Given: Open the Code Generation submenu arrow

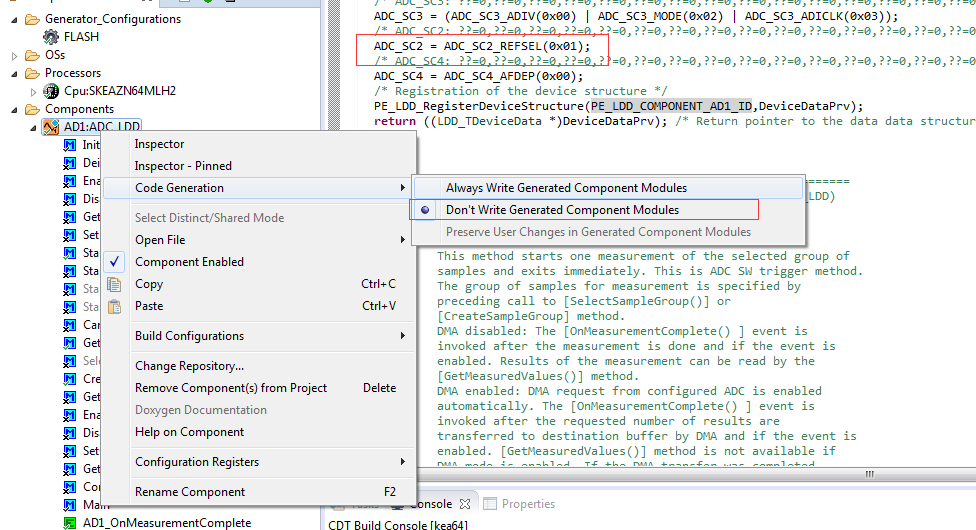Looking at the screenshot, I should tap(403, 188).
